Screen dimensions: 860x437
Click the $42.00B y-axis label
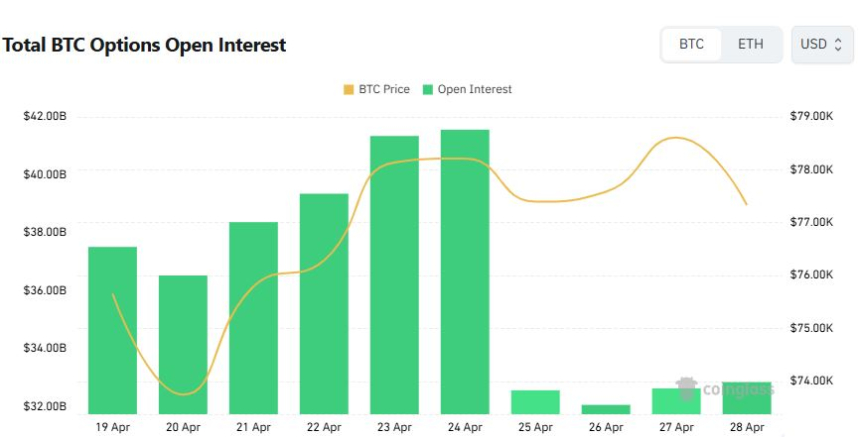tap(45, 117)
